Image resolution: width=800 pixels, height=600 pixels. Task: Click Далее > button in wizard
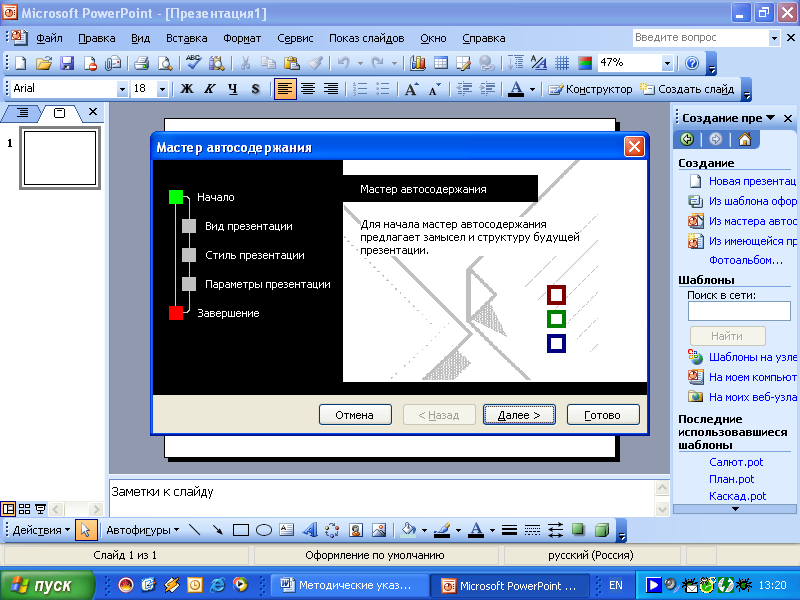click(519, 415)
